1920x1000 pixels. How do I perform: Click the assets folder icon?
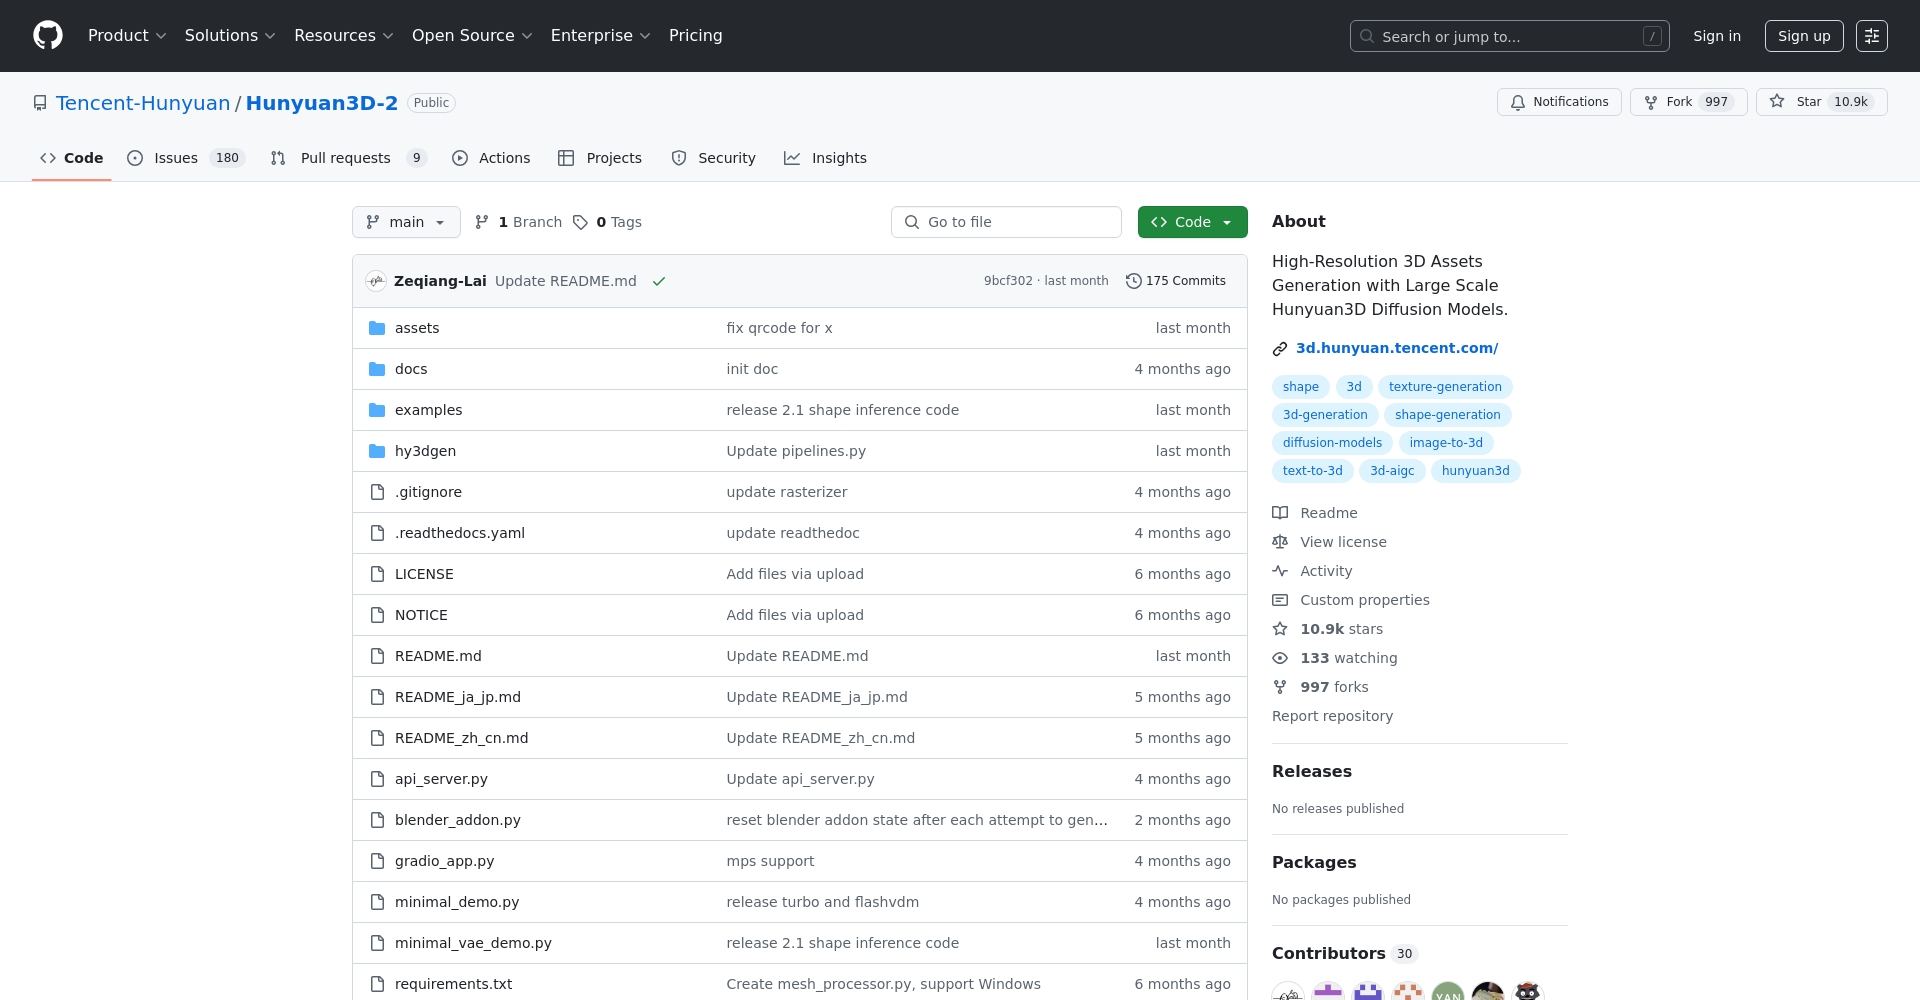pyautogui.click(x=377, y=328)
